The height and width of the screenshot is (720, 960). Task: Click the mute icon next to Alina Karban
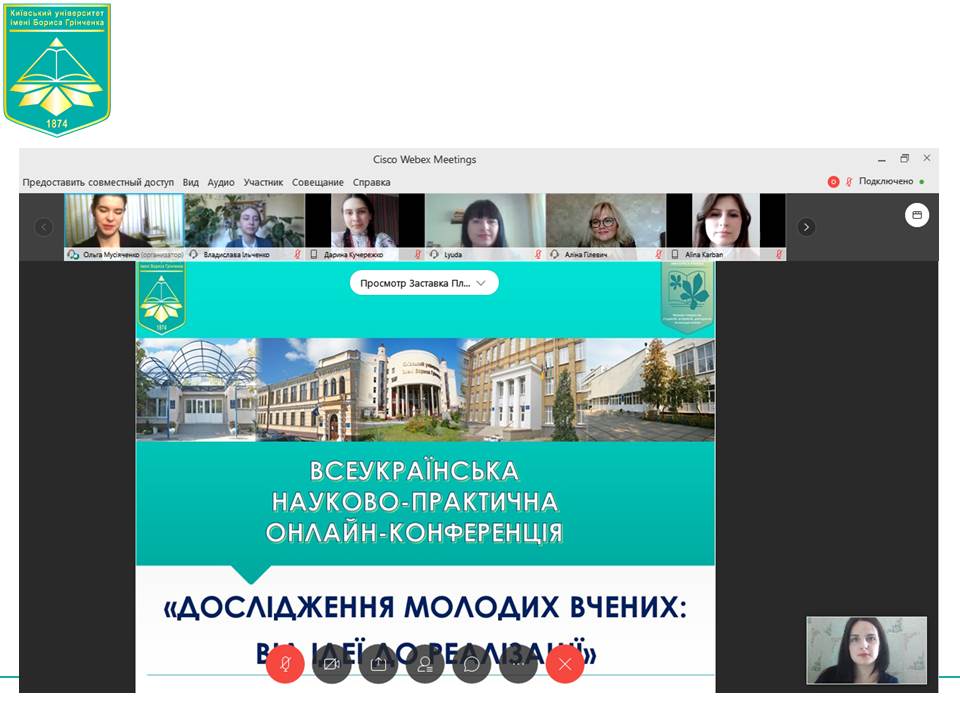(779, 253)
